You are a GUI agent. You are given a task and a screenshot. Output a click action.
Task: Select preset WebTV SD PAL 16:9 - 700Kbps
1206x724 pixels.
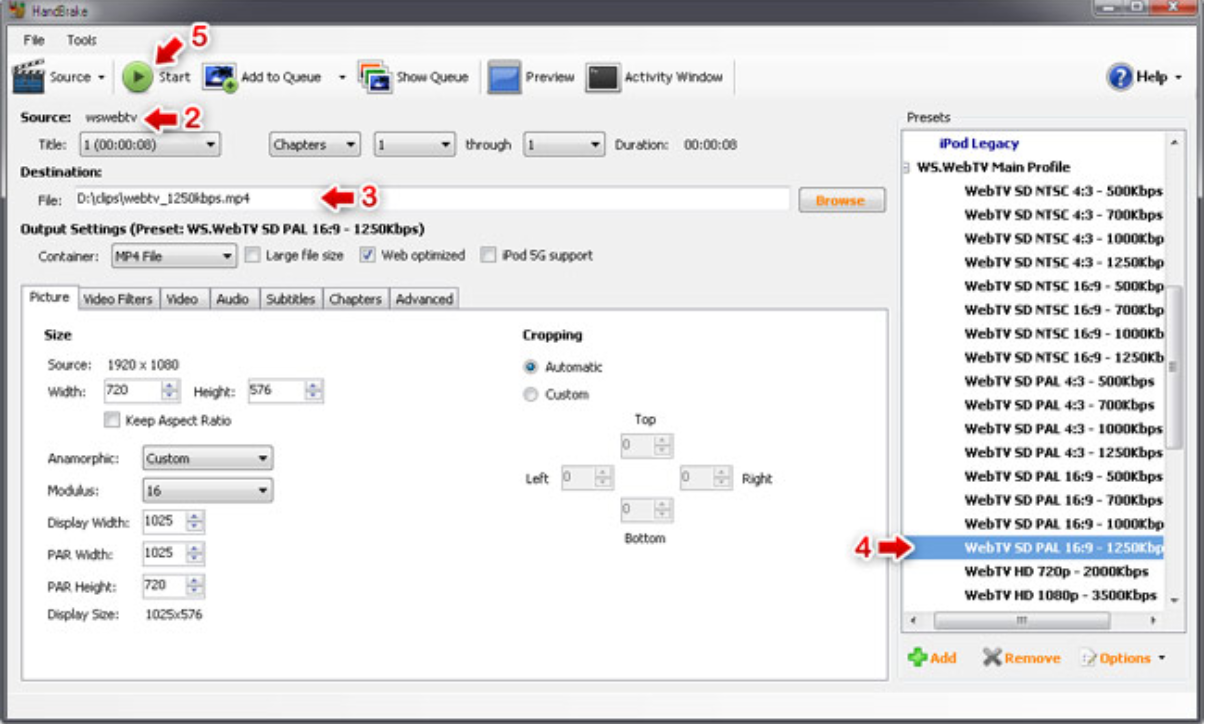pyautogui.click(x=1063, y=500)
